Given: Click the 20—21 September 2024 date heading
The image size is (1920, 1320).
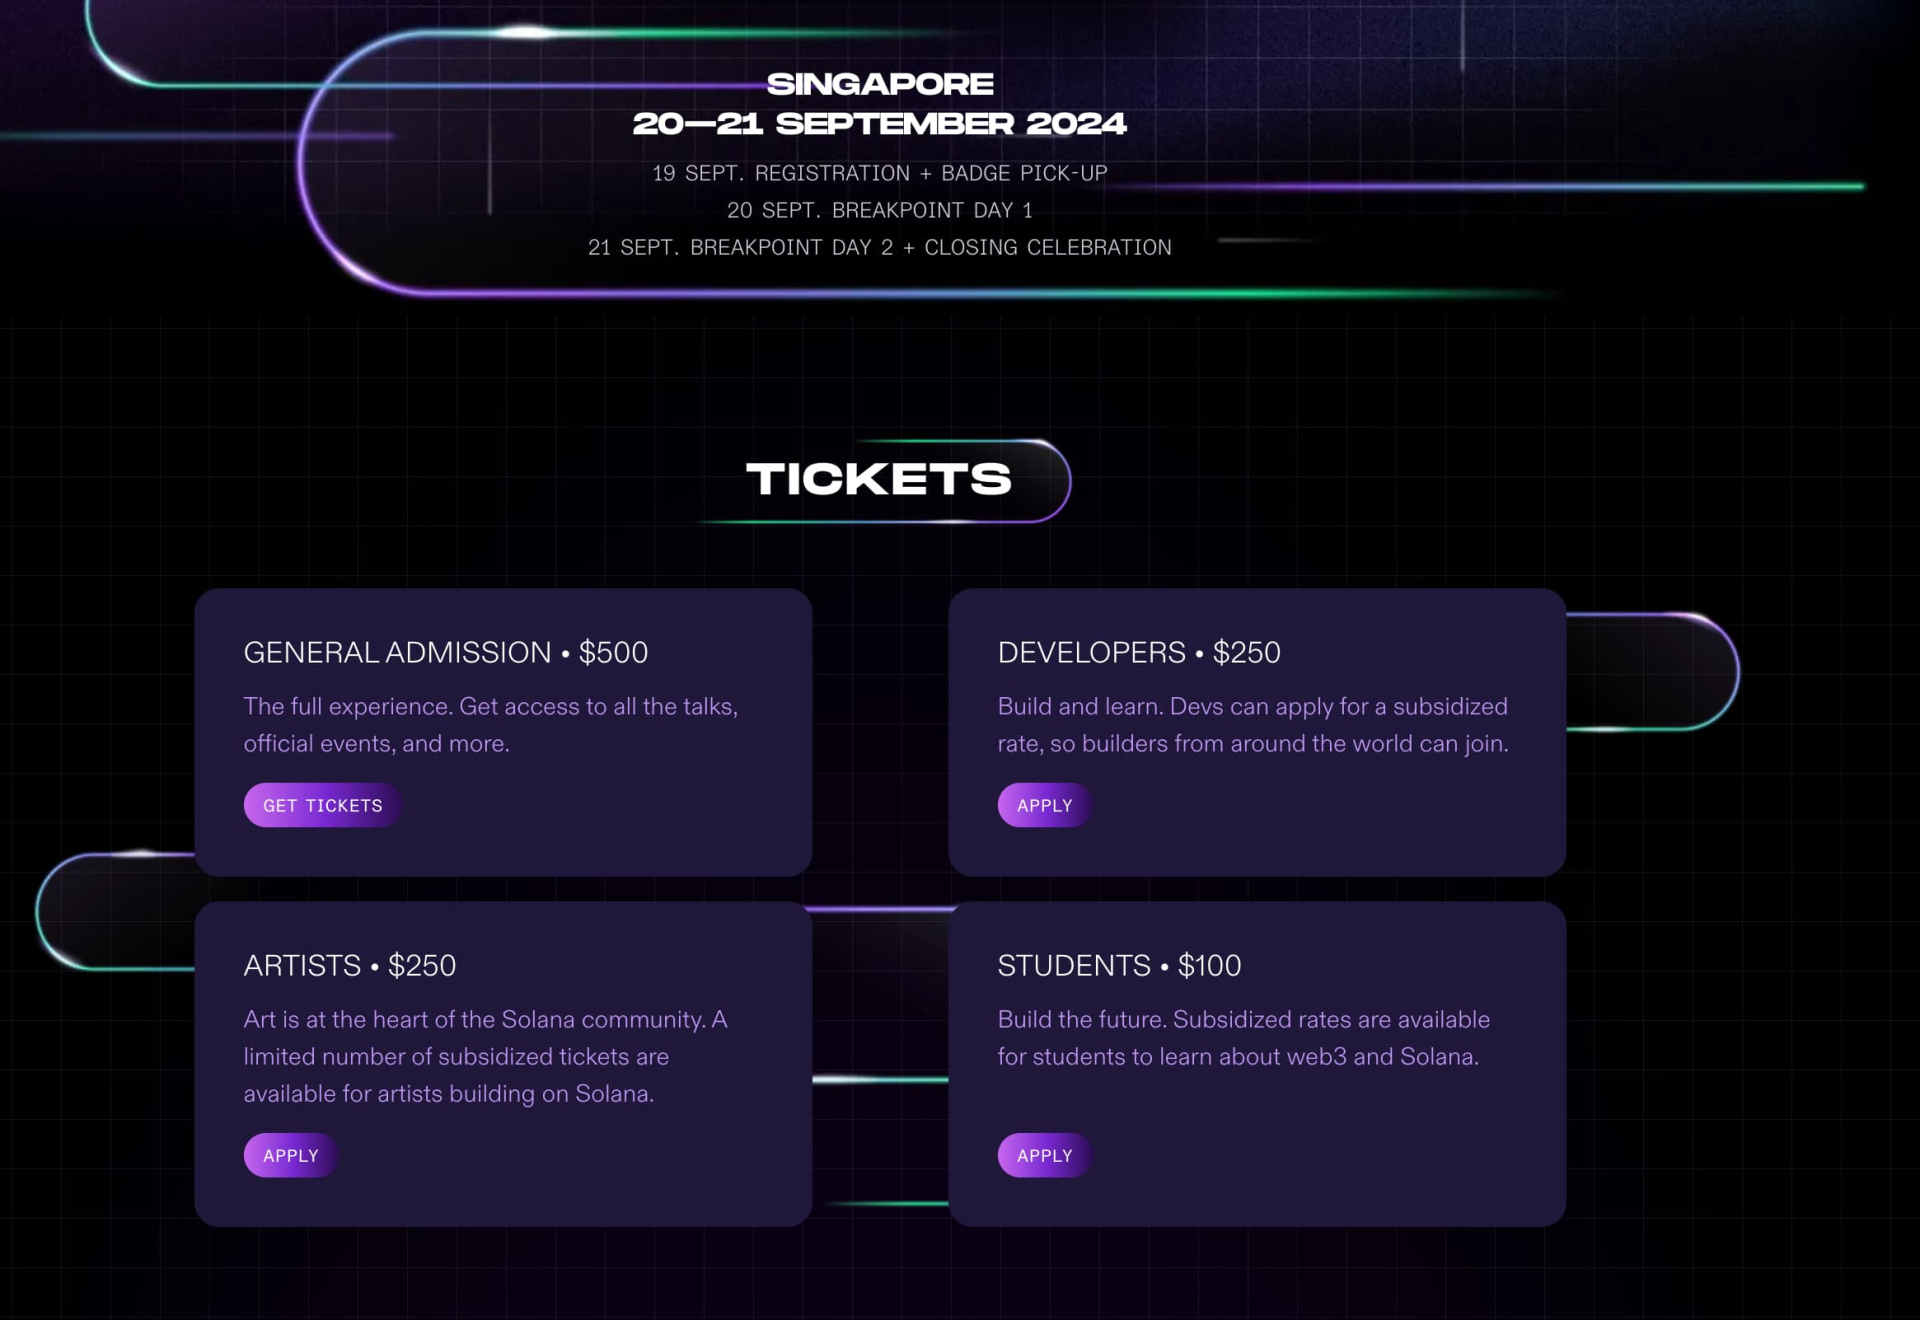Looking at the screenshot, I should 880,124.
